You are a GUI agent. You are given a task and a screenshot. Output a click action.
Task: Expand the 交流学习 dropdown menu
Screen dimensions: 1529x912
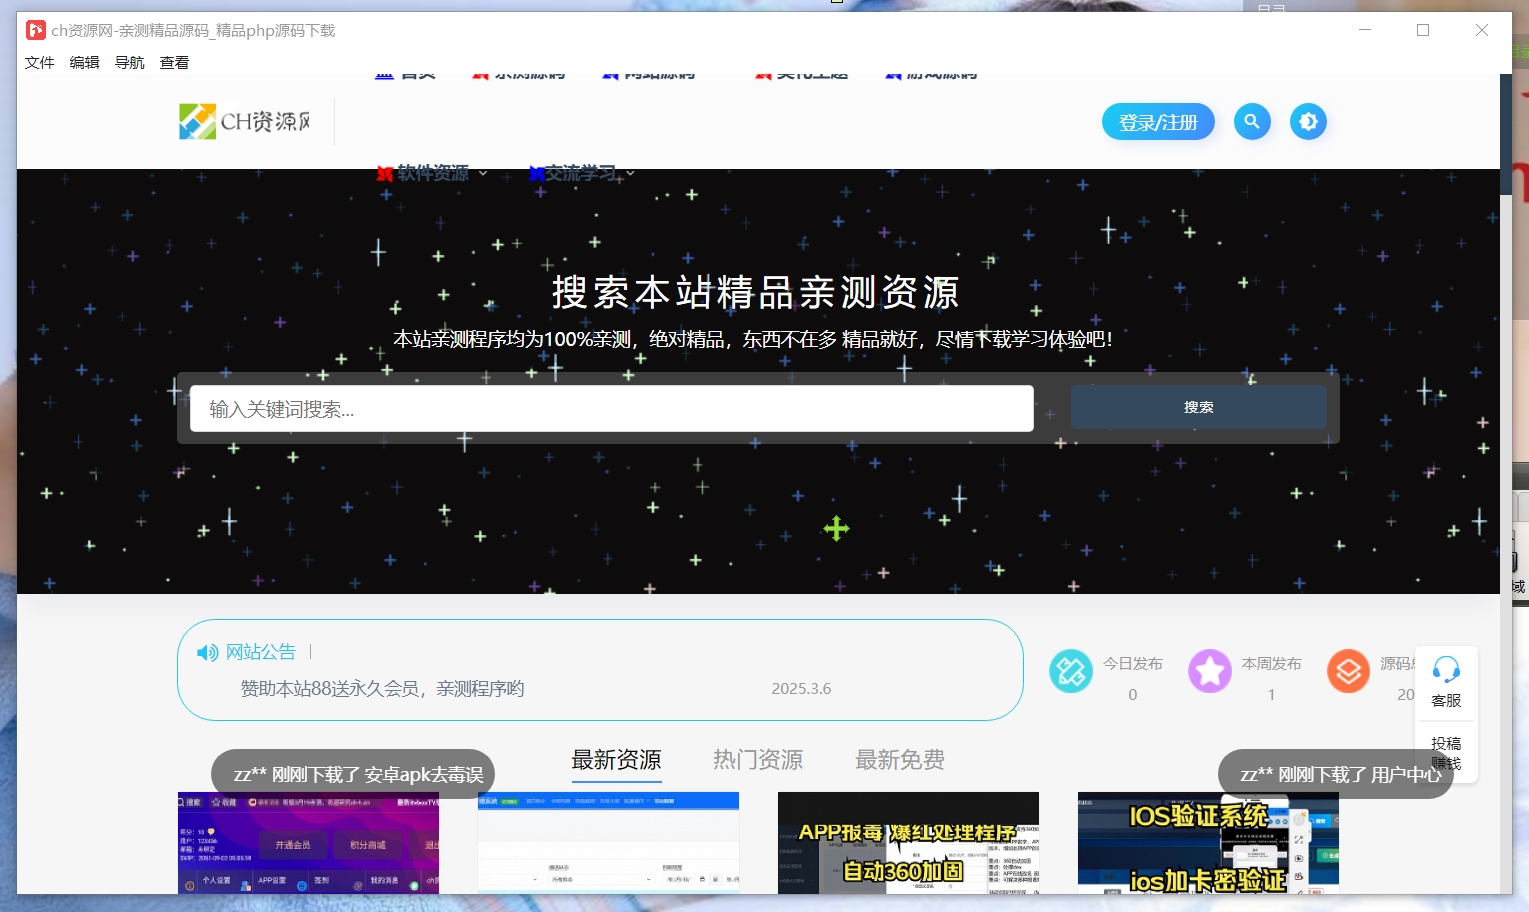coord(581,172)
